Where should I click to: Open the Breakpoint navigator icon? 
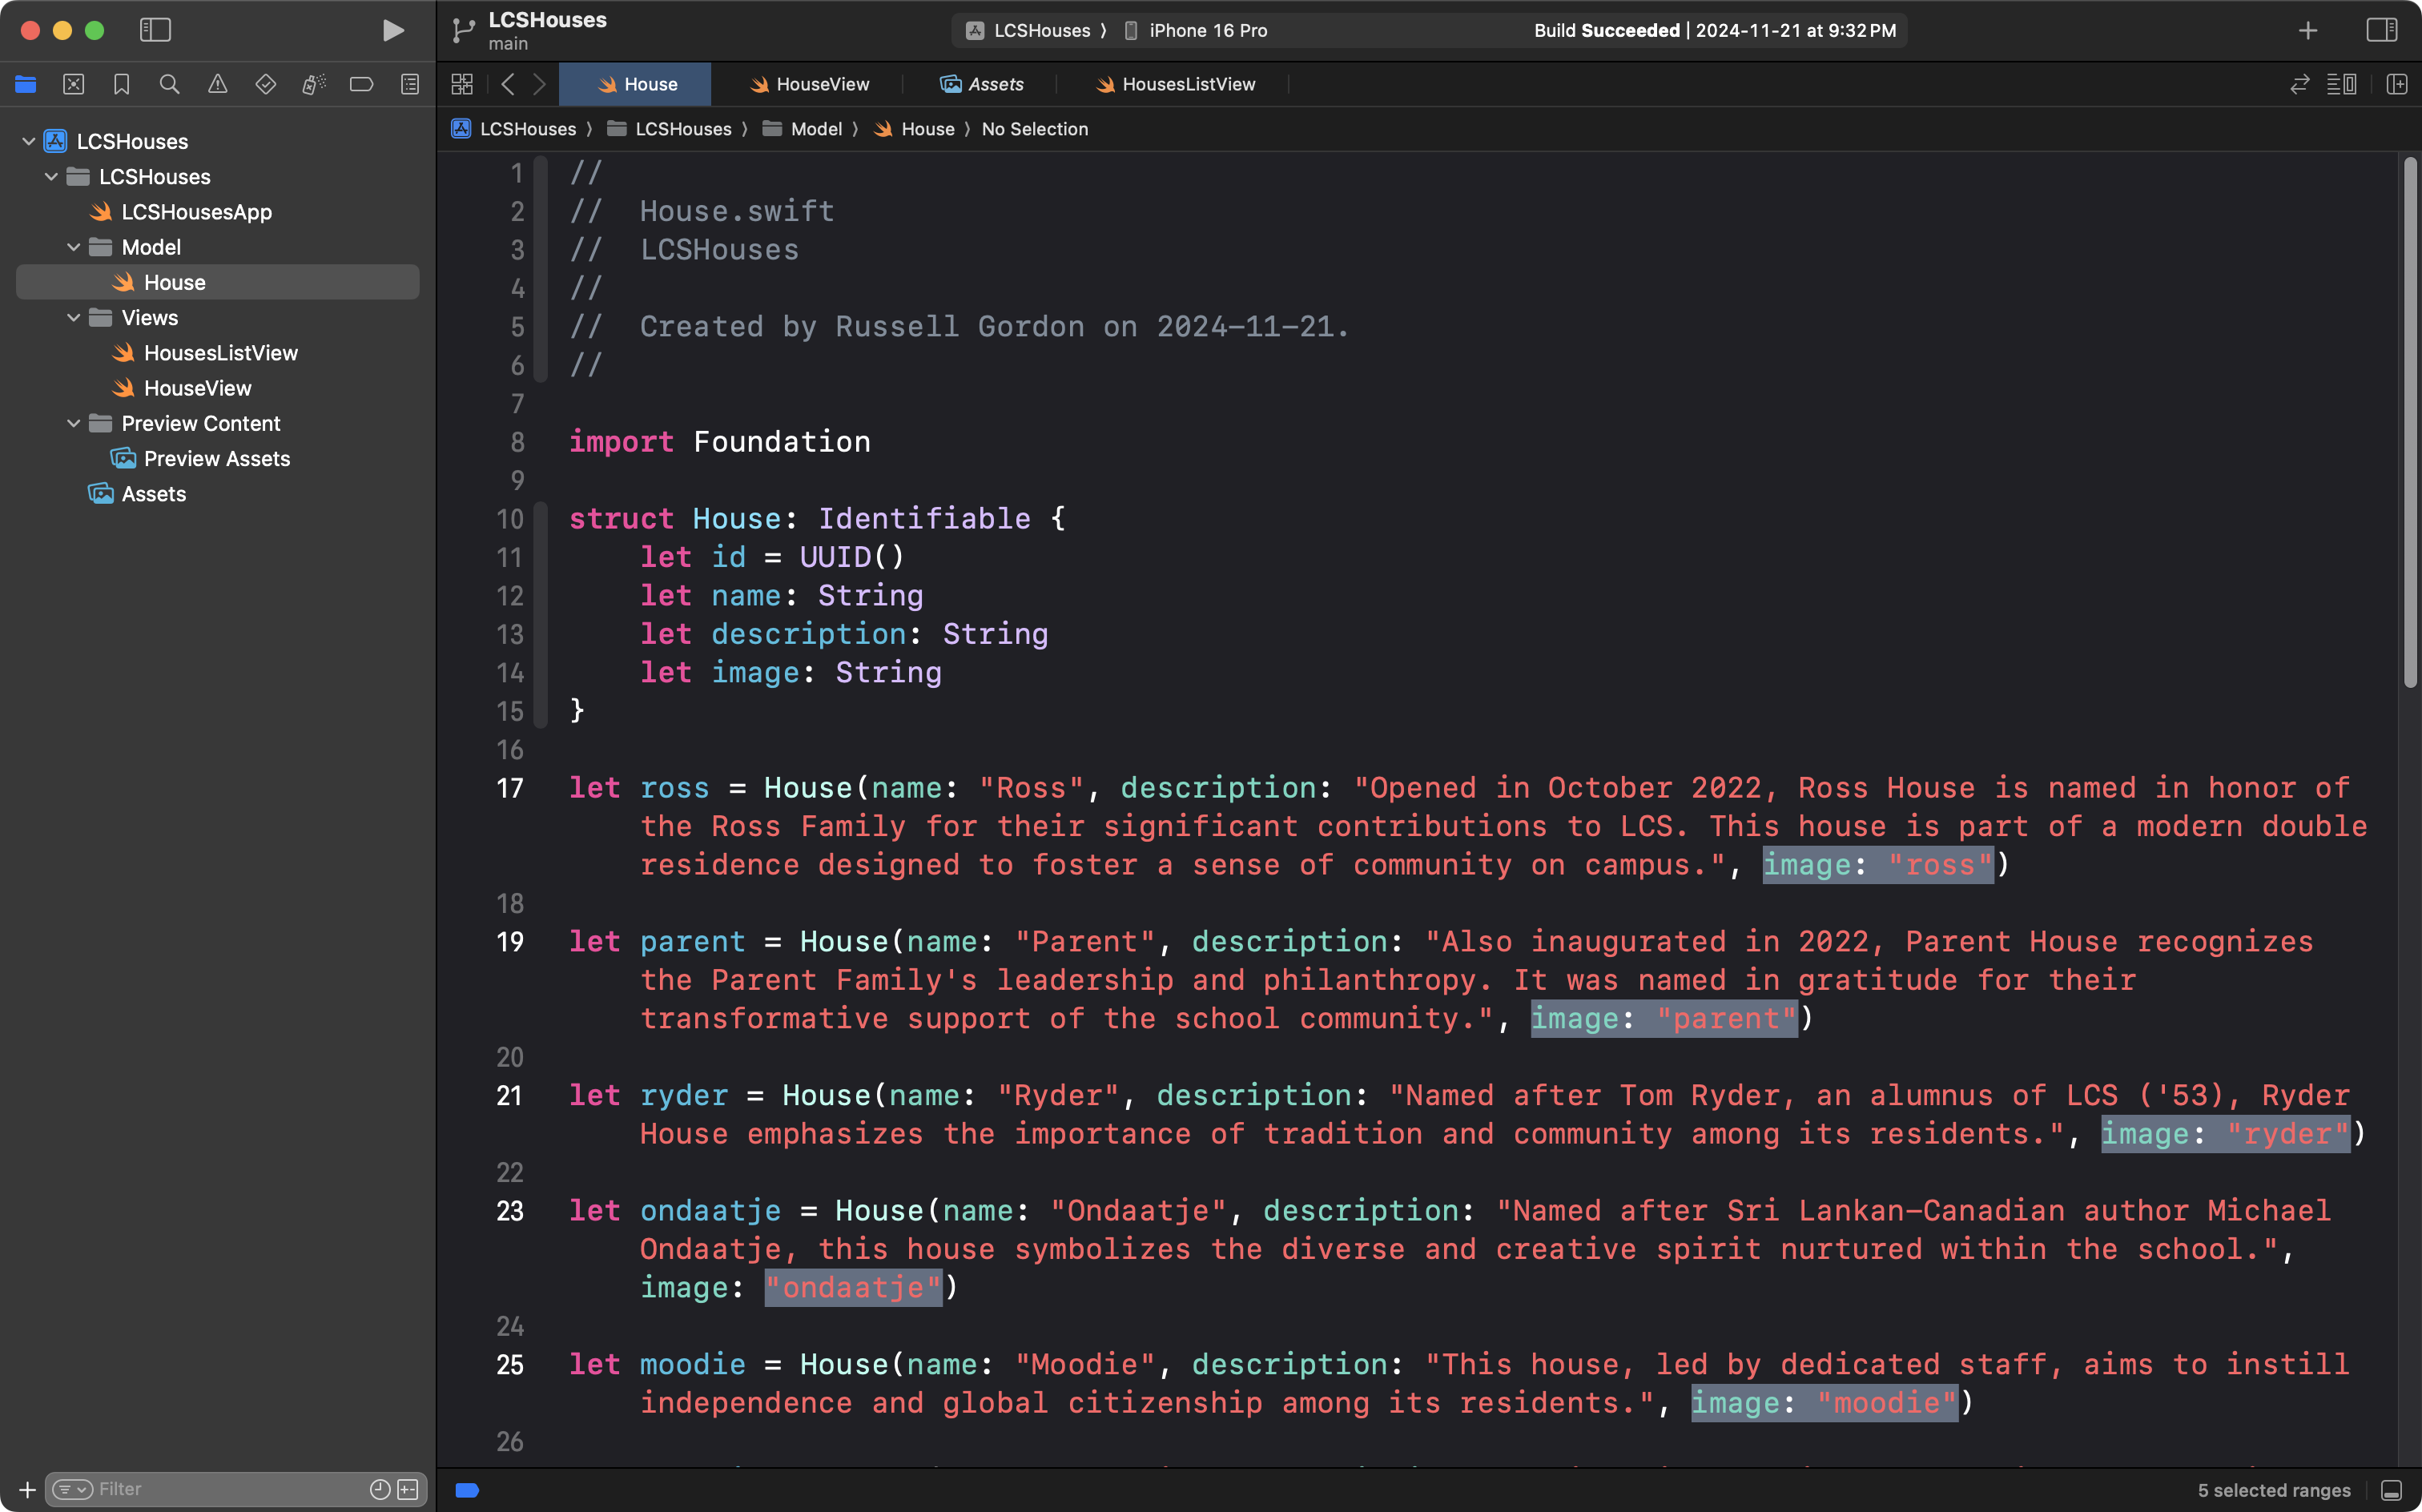click(x=361, y=84)
